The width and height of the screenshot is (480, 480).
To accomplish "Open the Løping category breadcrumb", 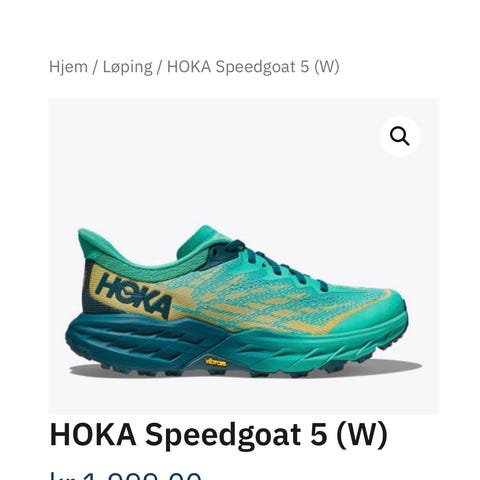I will [127, 67].
